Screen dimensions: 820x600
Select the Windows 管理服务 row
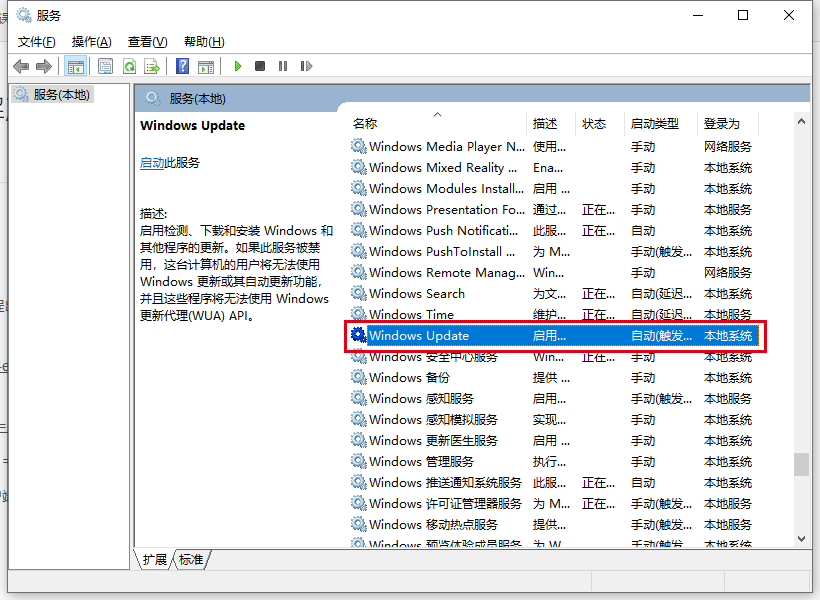(554, 461)
